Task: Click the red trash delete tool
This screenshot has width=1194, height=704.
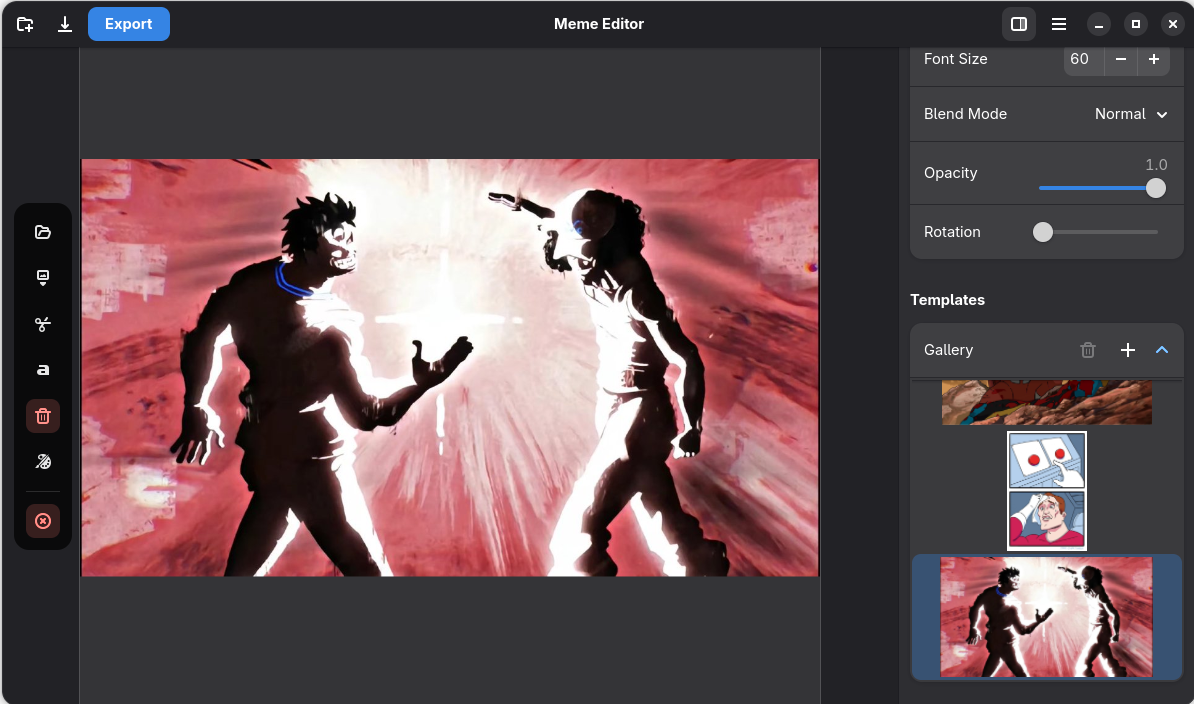Action: click(x=43, y=416)
